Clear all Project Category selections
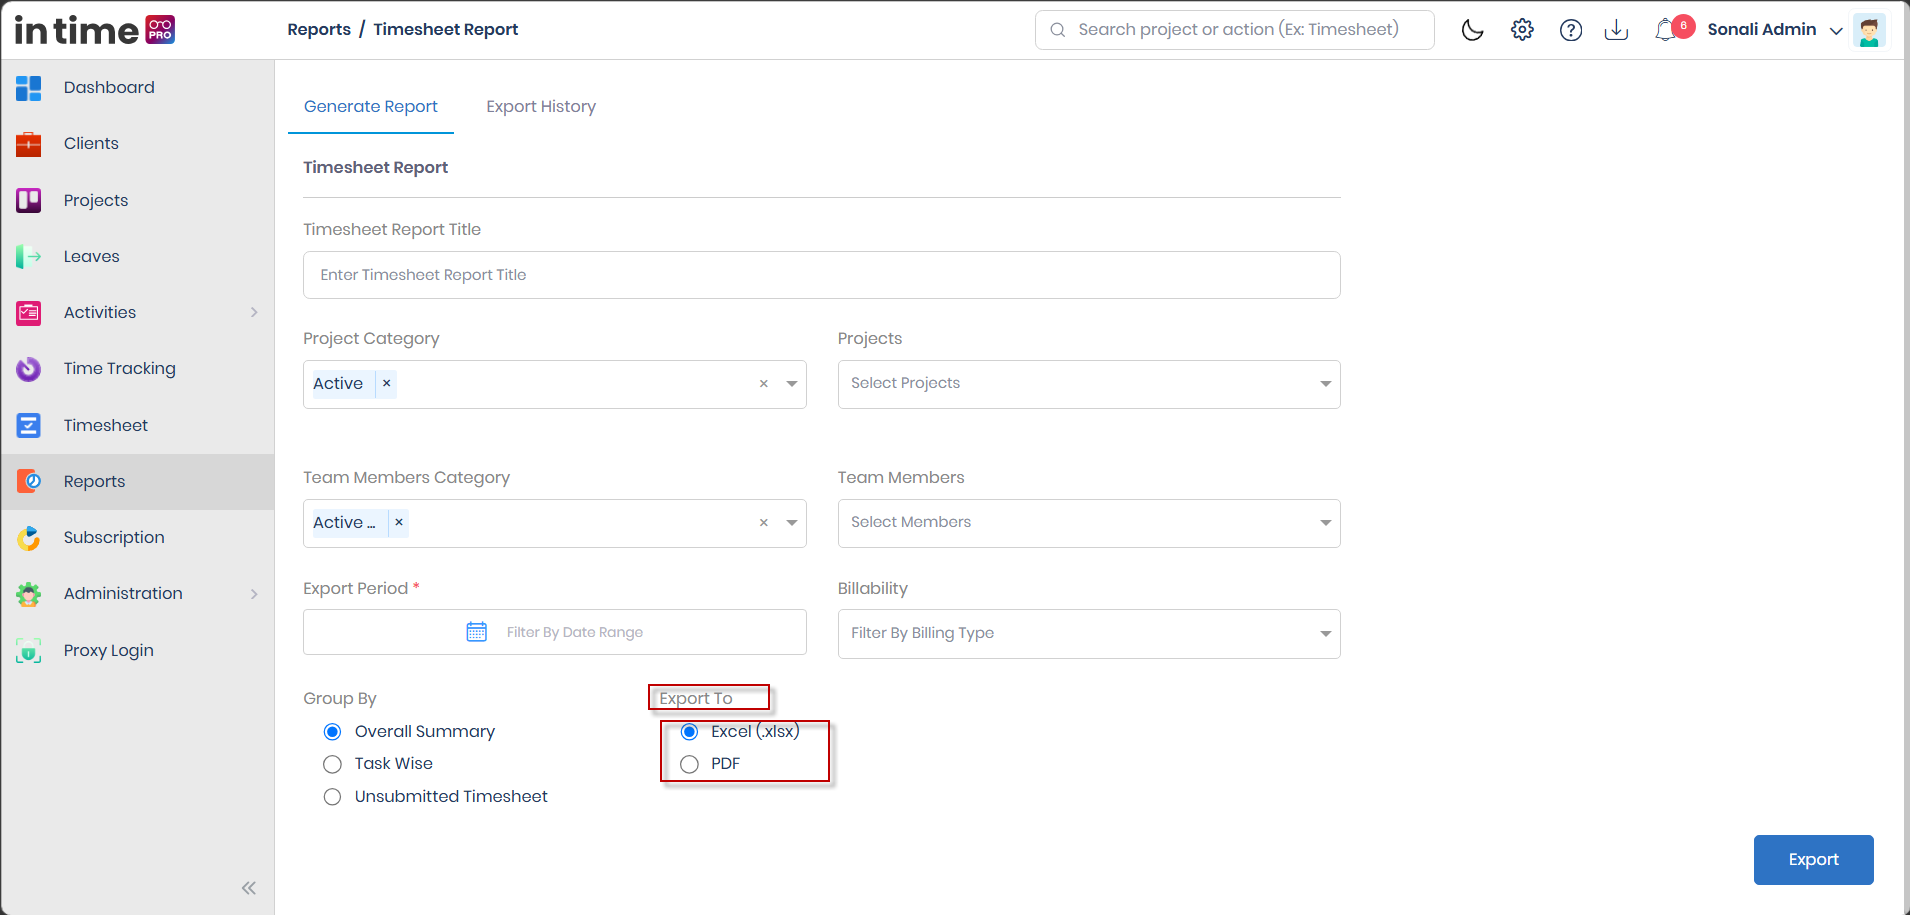 [764, 384]
